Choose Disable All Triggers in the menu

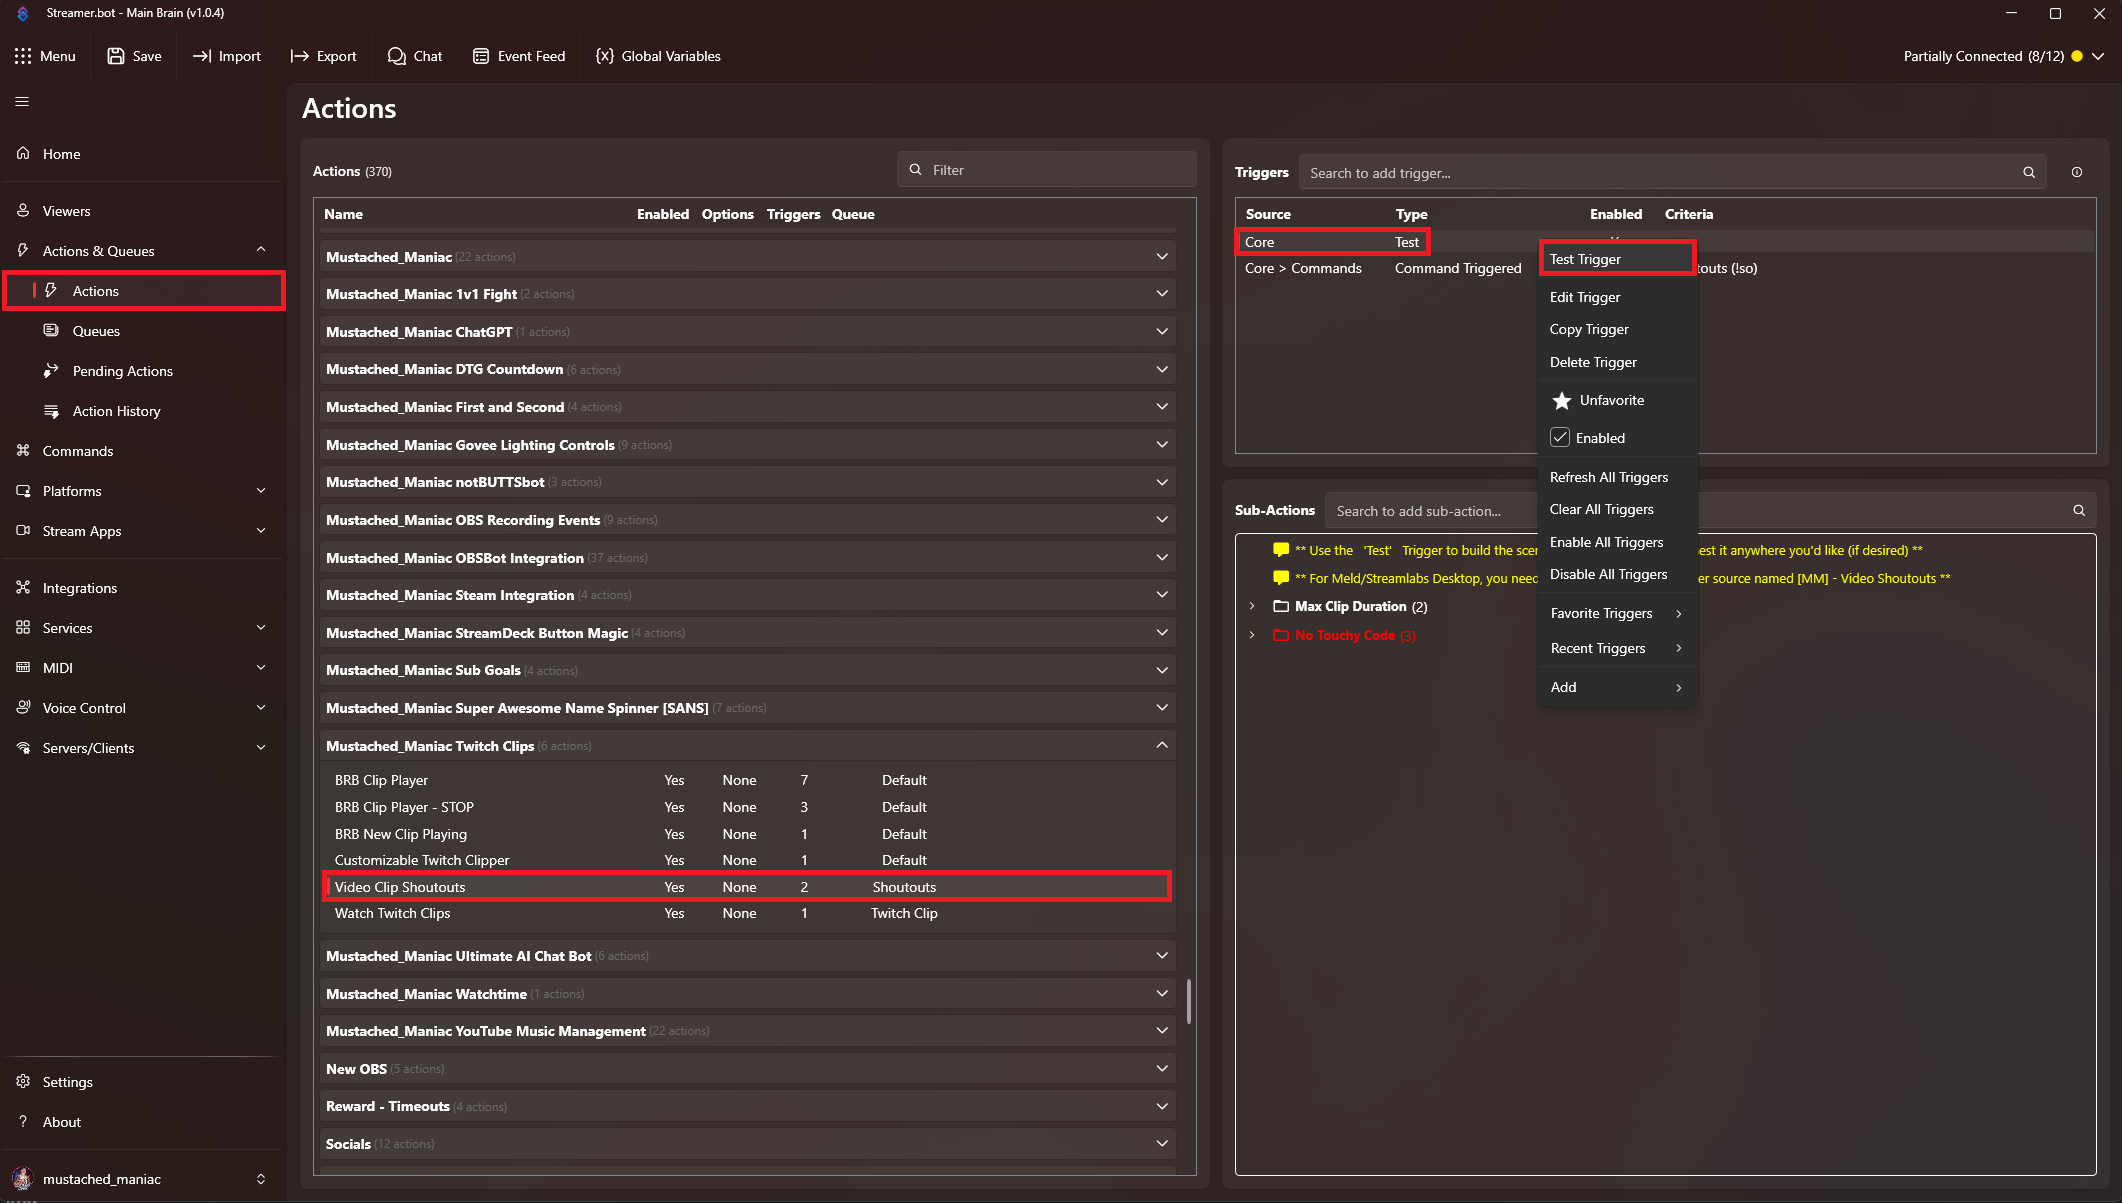tap(1608, 574)
